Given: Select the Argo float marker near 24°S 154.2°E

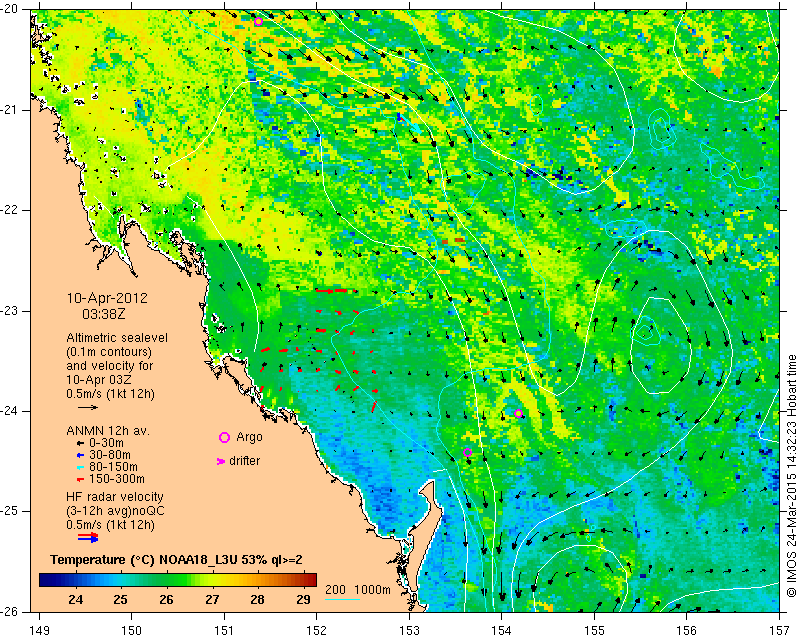Looking at the screenshot, I should [518, 414].
